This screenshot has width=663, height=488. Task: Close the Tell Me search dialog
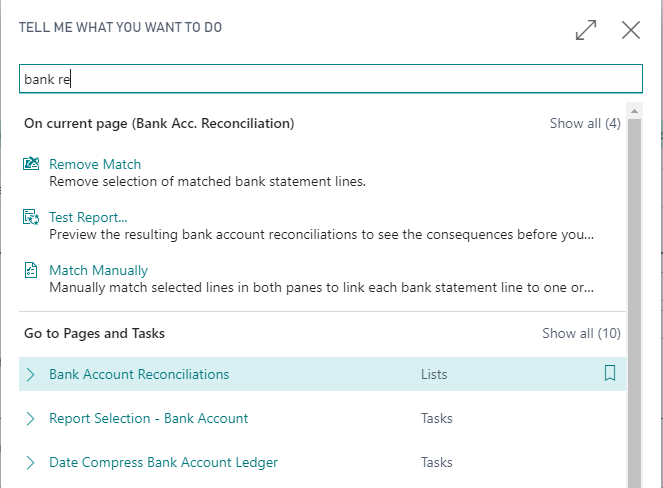(x=631, y=30)
